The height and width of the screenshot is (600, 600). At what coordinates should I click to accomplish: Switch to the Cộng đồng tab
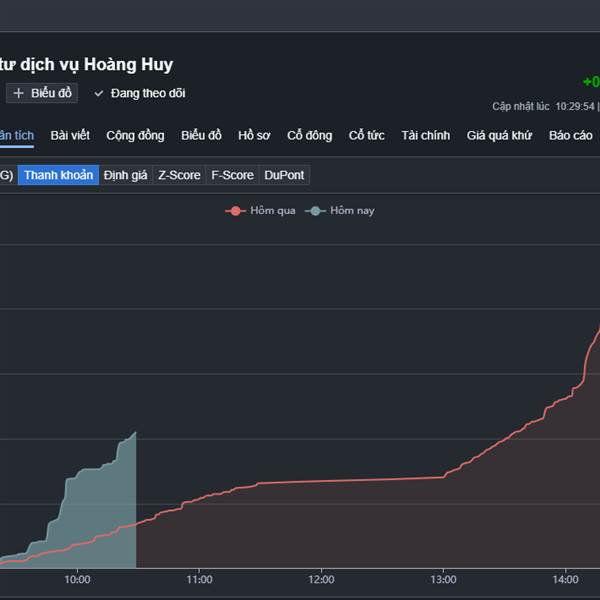pyautogui.click(x=135, y=135)
